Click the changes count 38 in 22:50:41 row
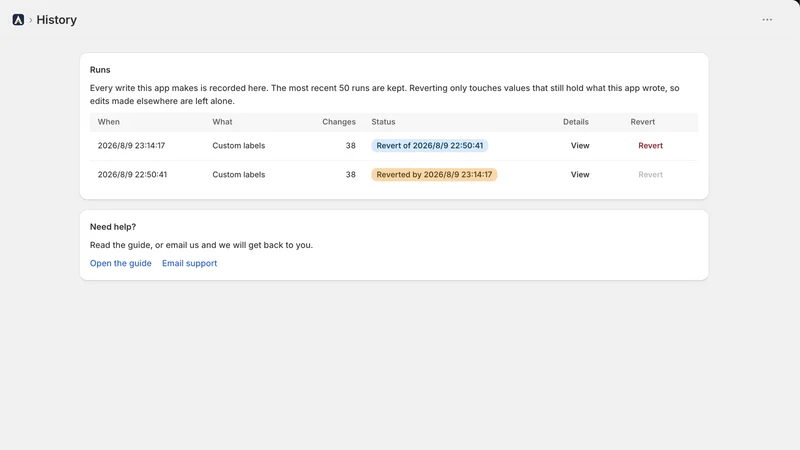Image resolution: width=800 pixels, height=450 pixels. (351, 174)
